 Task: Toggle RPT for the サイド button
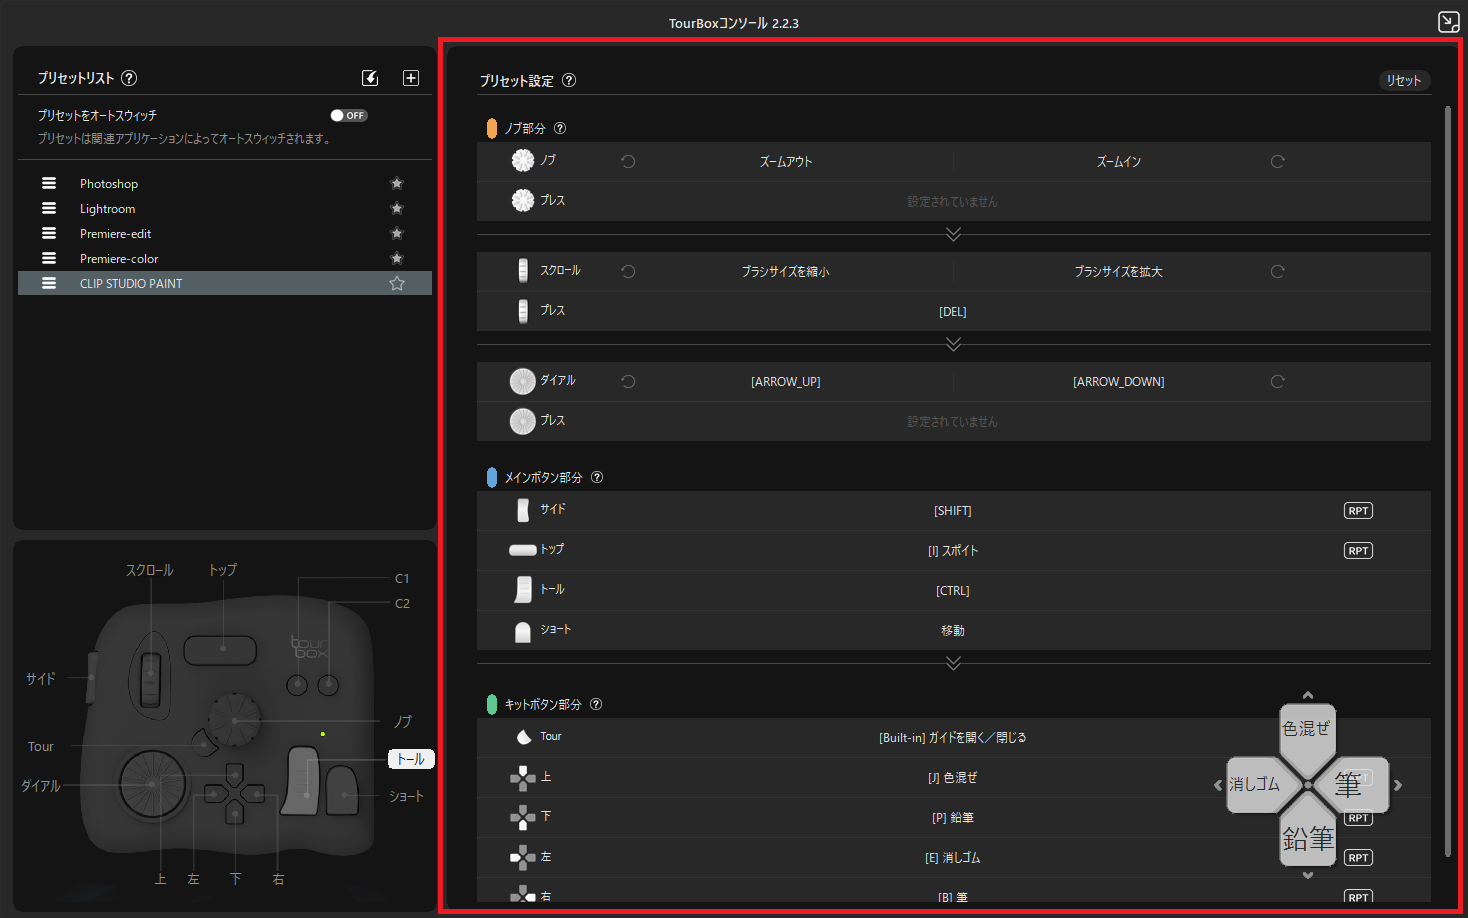click(1357, 511)
